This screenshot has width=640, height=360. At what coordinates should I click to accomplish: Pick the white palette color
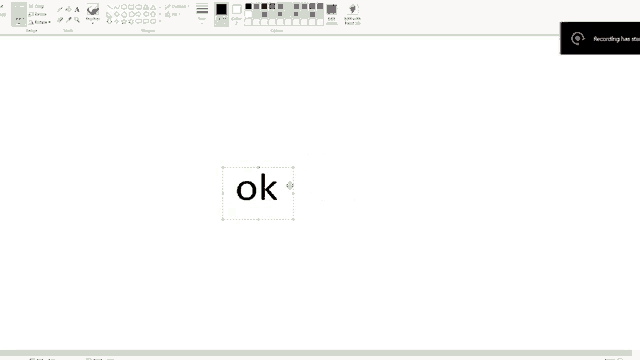[249, 14]
